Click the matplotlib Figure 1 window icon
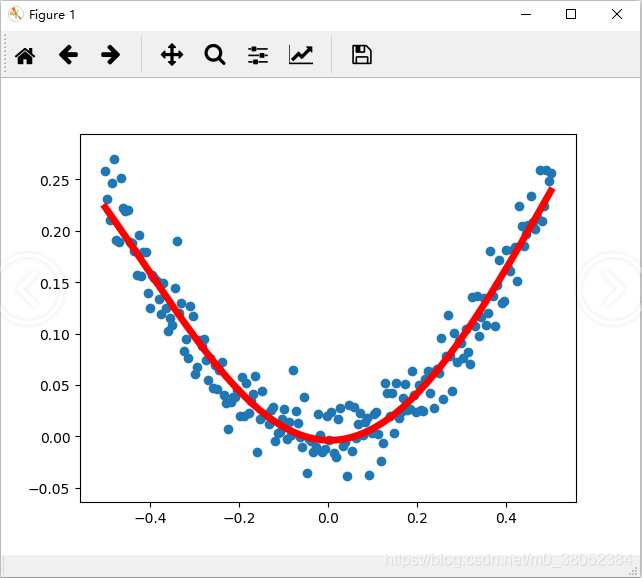The height and width of the screenshot is (578, 642). click(15, 14)
